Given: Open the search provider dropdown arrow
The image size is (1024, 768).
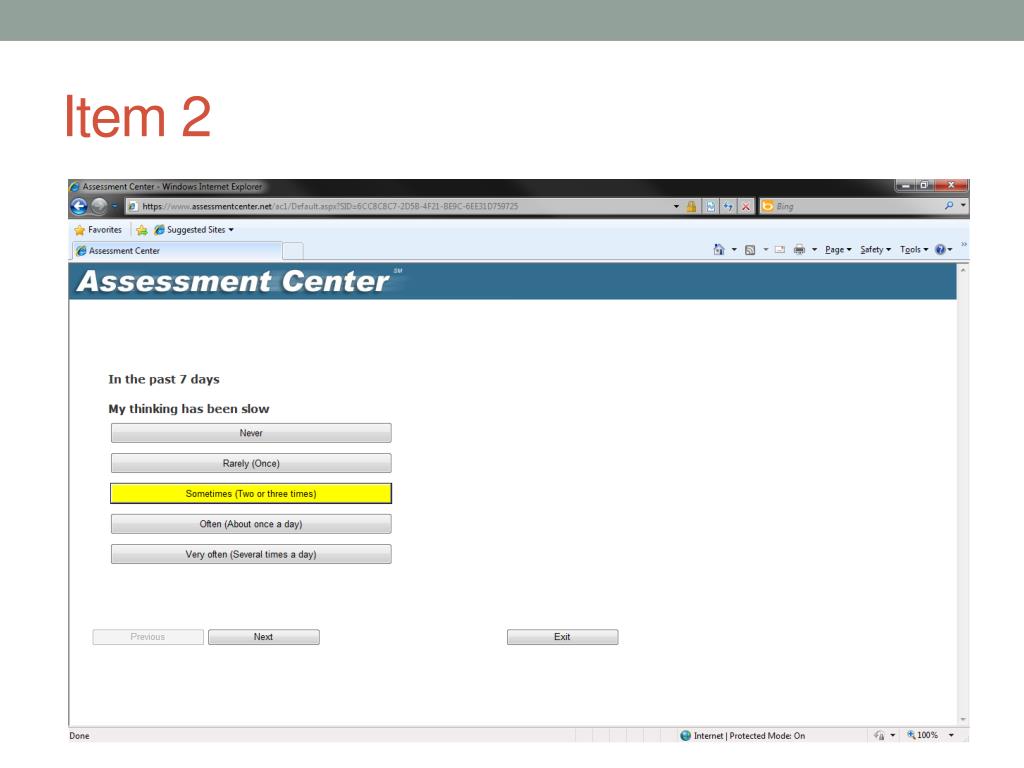Looking at the screenshot, I should (963, 206).
